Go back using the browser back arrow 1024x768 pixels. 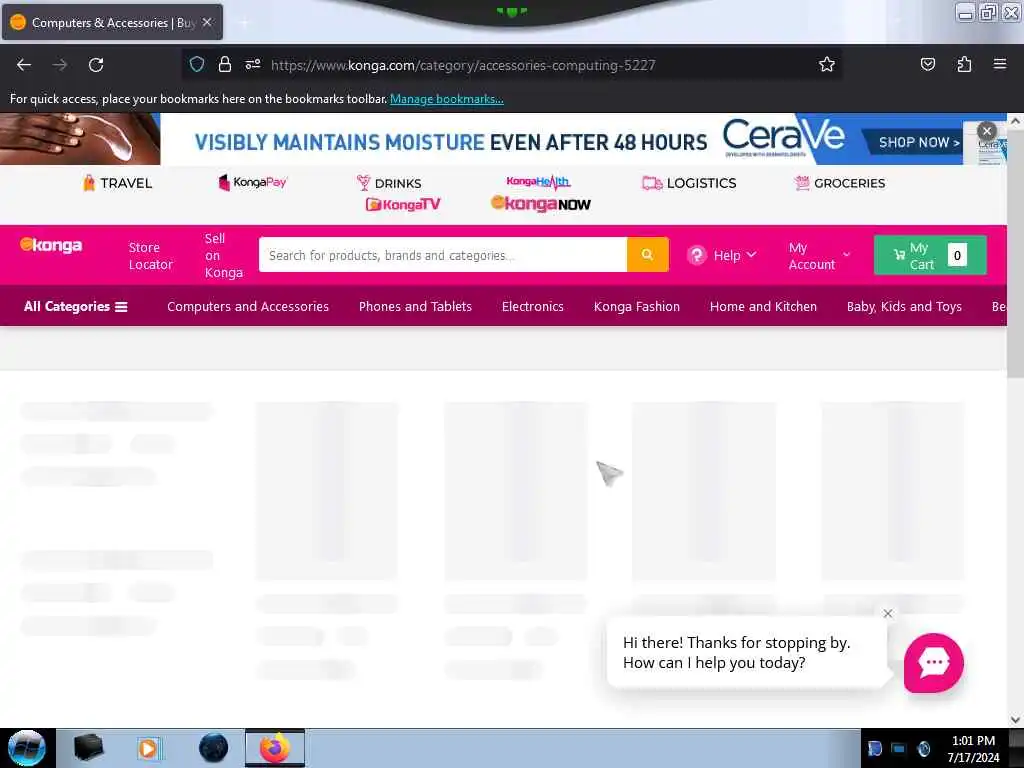point(24,65)
